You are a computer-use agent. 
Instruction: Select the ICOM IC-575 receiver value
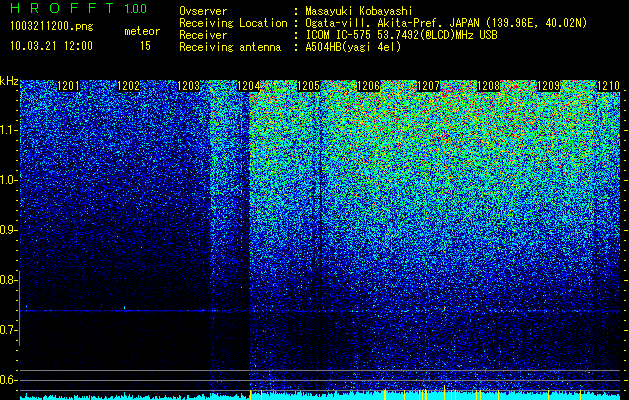click(401, 35)
